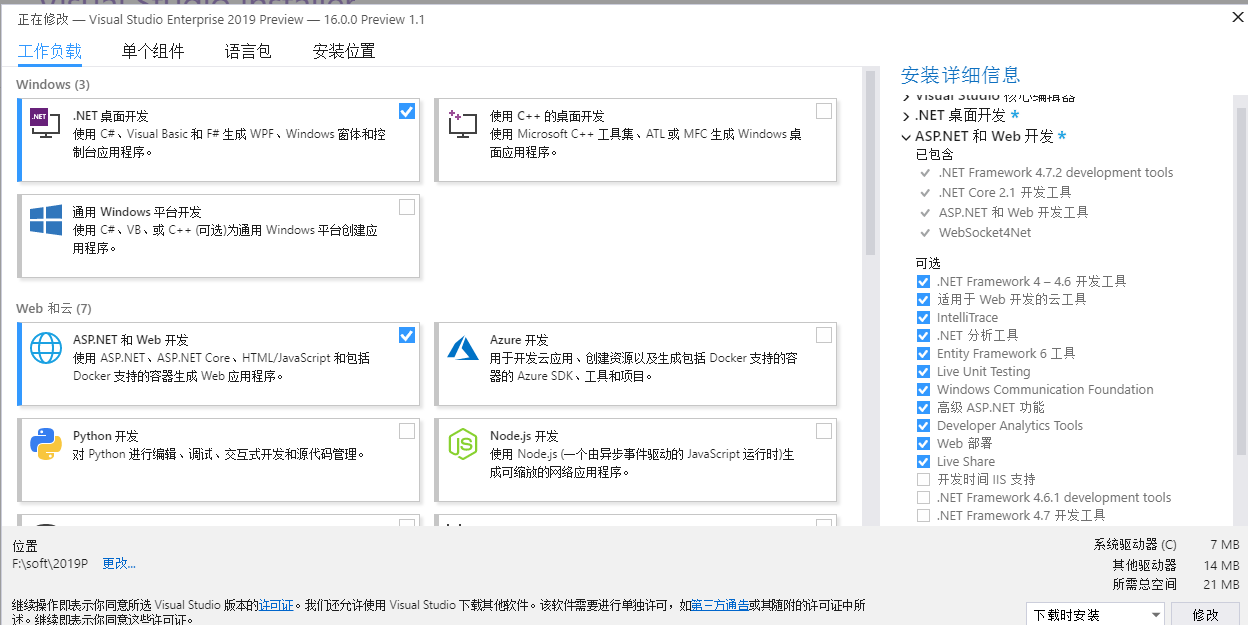Screen dimensions: 1248x625
Task: Uncheck Developer Analytics Tools component
Action: 923,426
